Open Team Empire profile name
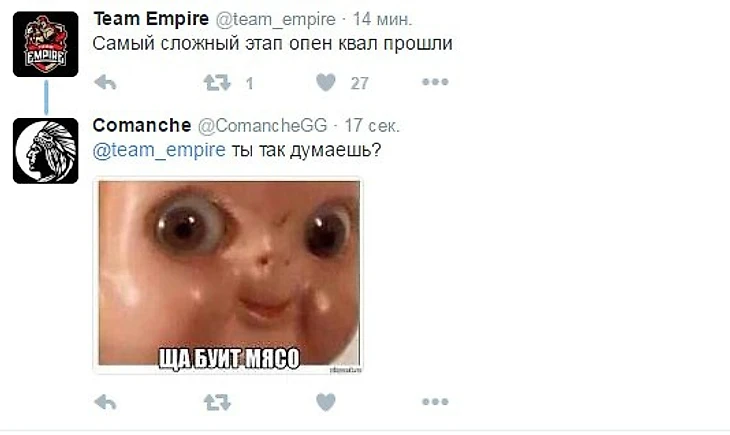Viewport: 730px width, 435px height. pos(151,19)
